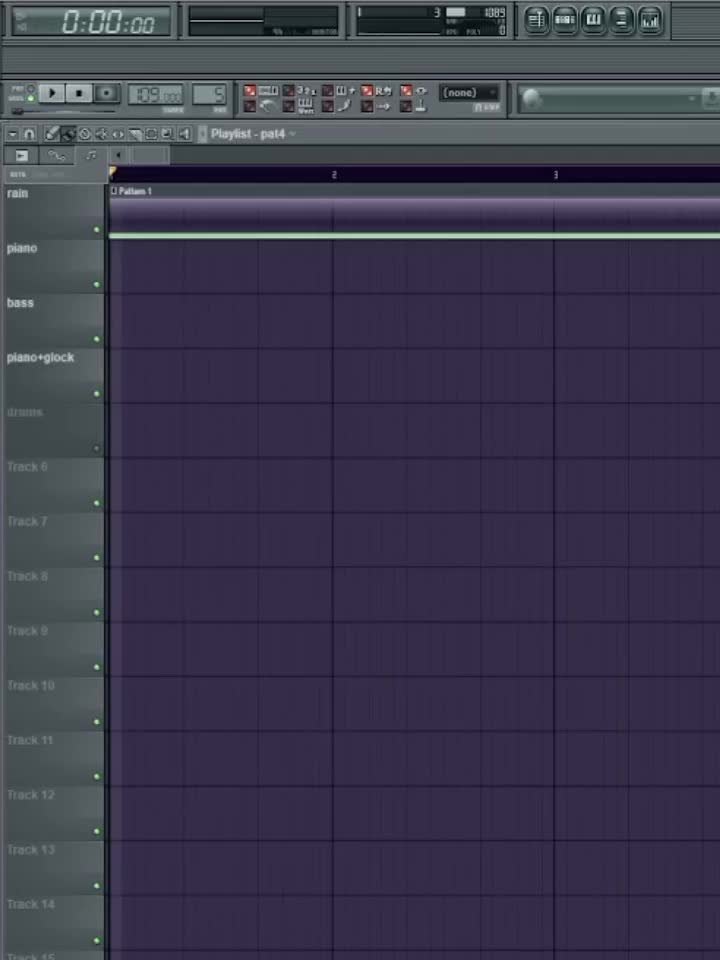Switch to the automation clips tab
720x960 pixels.
(57, 156)
